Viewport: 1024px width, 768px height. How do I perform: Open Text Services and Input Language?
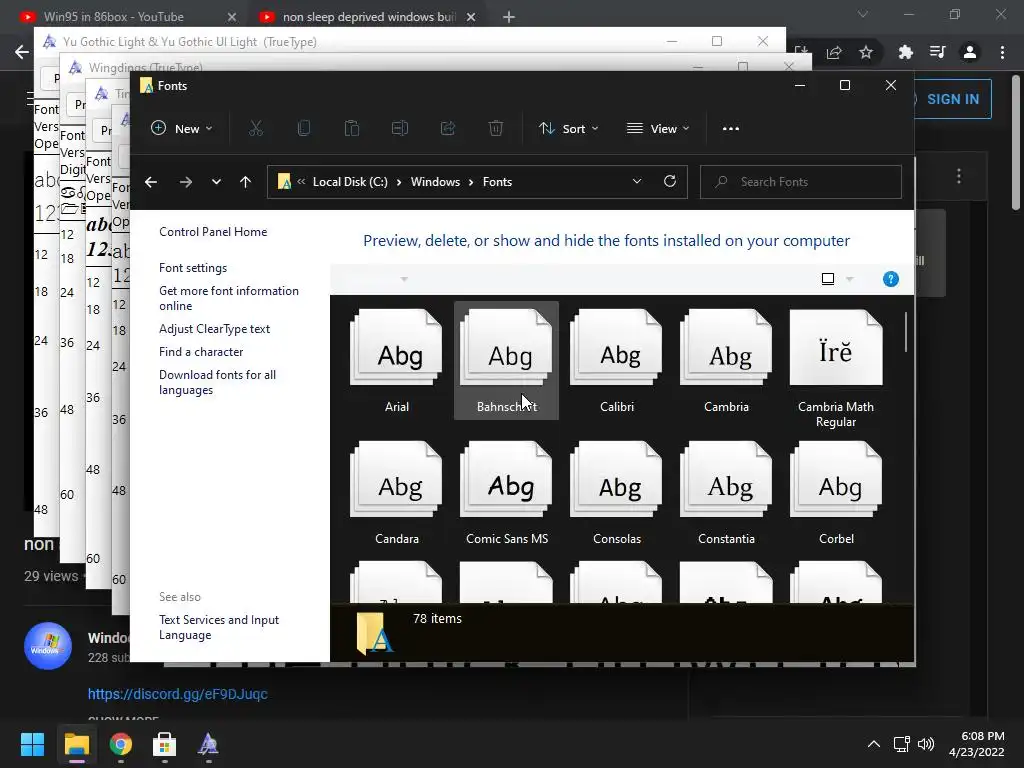click(219, 628)
